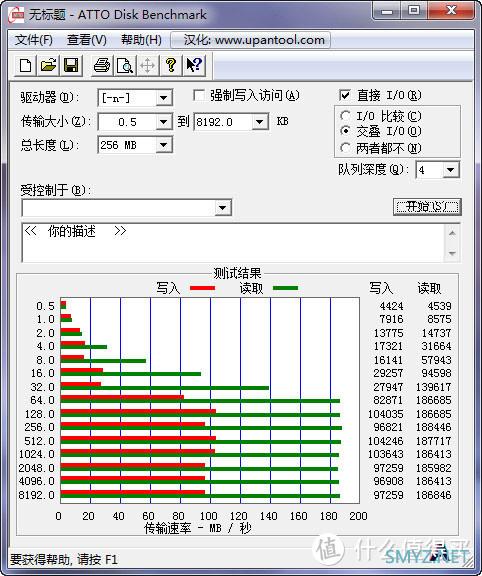Open 查看(V) menu

(x=87, y=40)
